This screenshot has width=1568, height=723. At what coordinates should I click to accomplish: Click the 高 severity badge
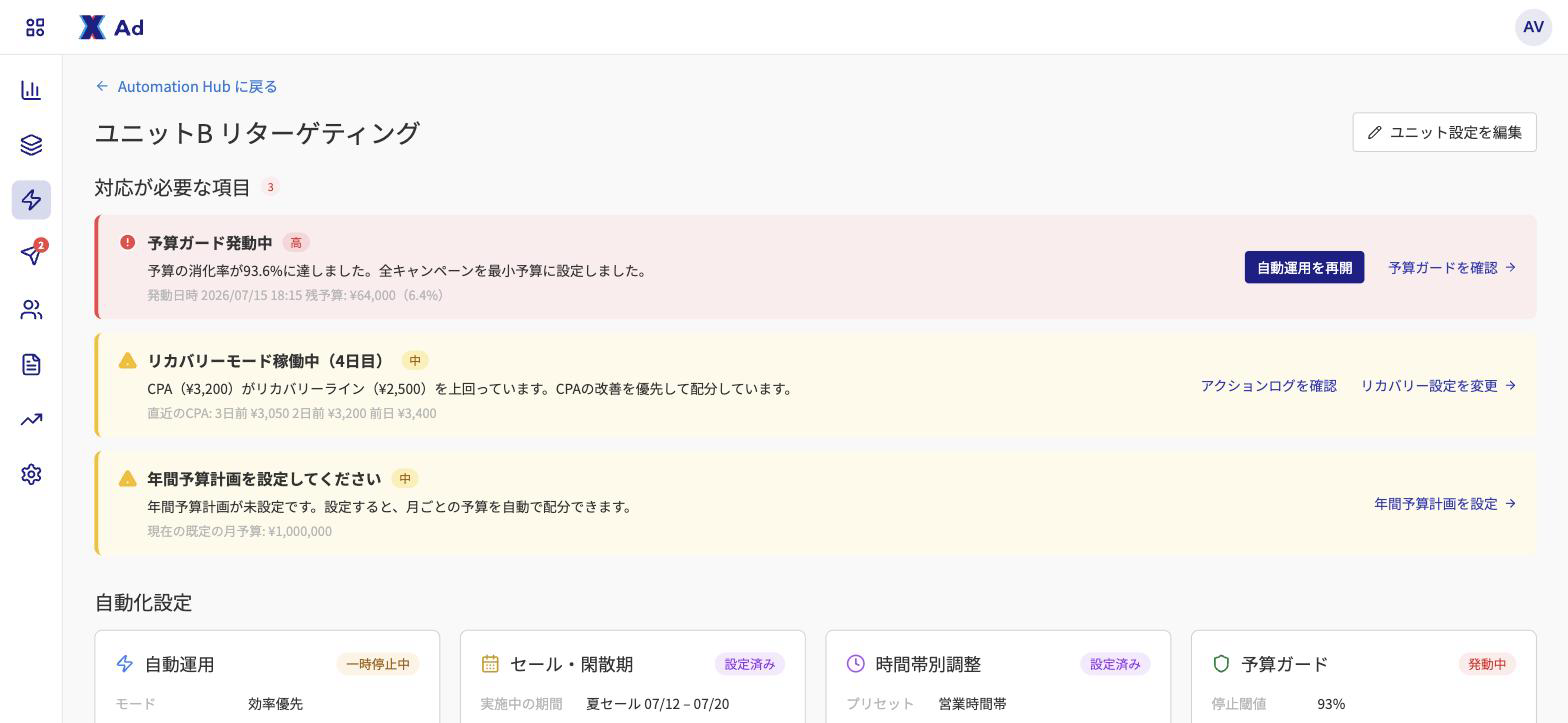(296, 242)
